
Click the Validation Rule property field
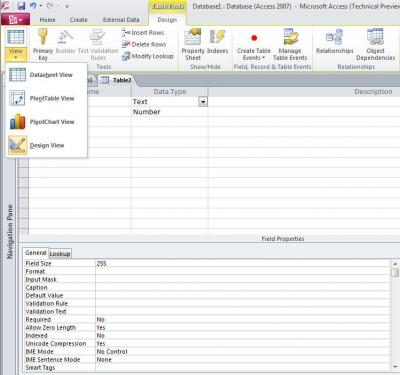click(x=242, y=303)
